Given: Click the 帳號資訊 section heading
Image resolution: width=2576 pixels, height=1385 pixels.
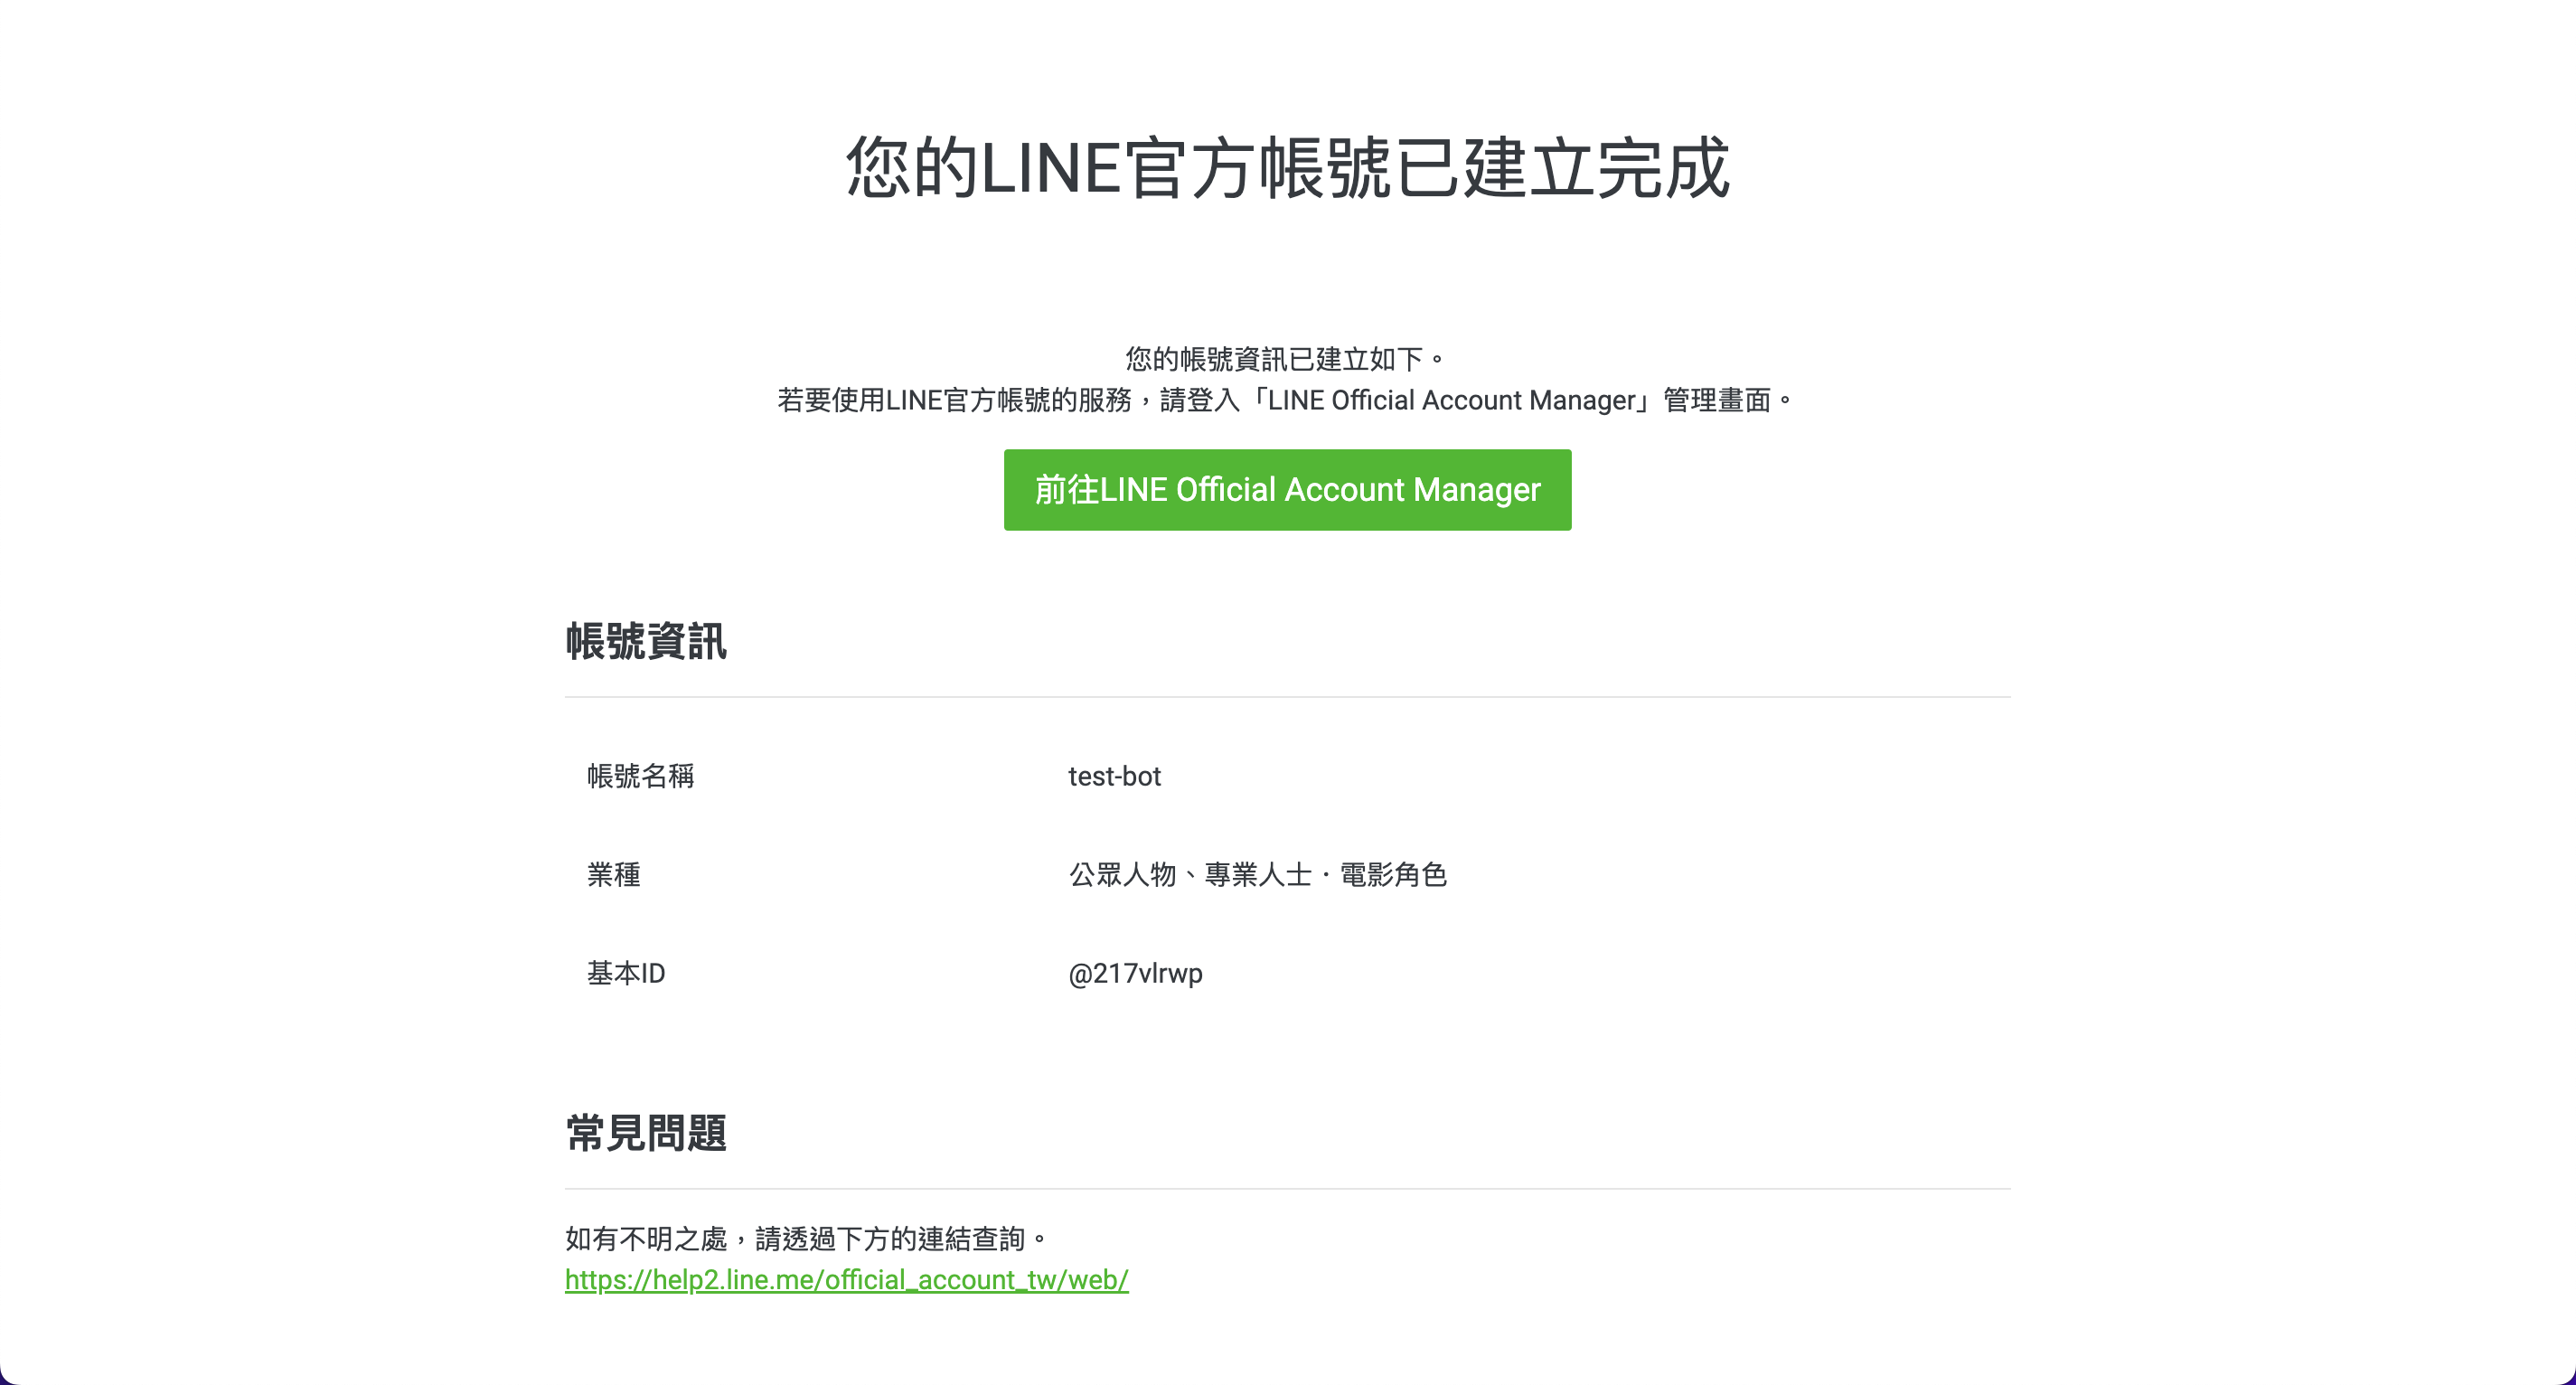Looking at the screenshot, I should pyautogui.click(x=646, y=641).
